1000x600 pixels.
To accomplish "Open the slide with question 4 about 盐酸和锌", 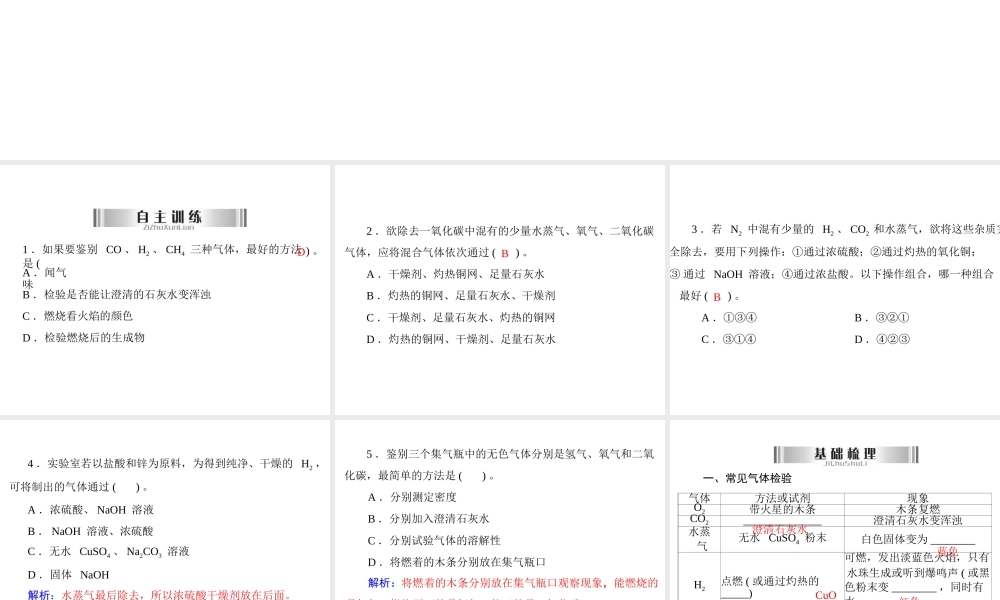I will tap(165, 510).
